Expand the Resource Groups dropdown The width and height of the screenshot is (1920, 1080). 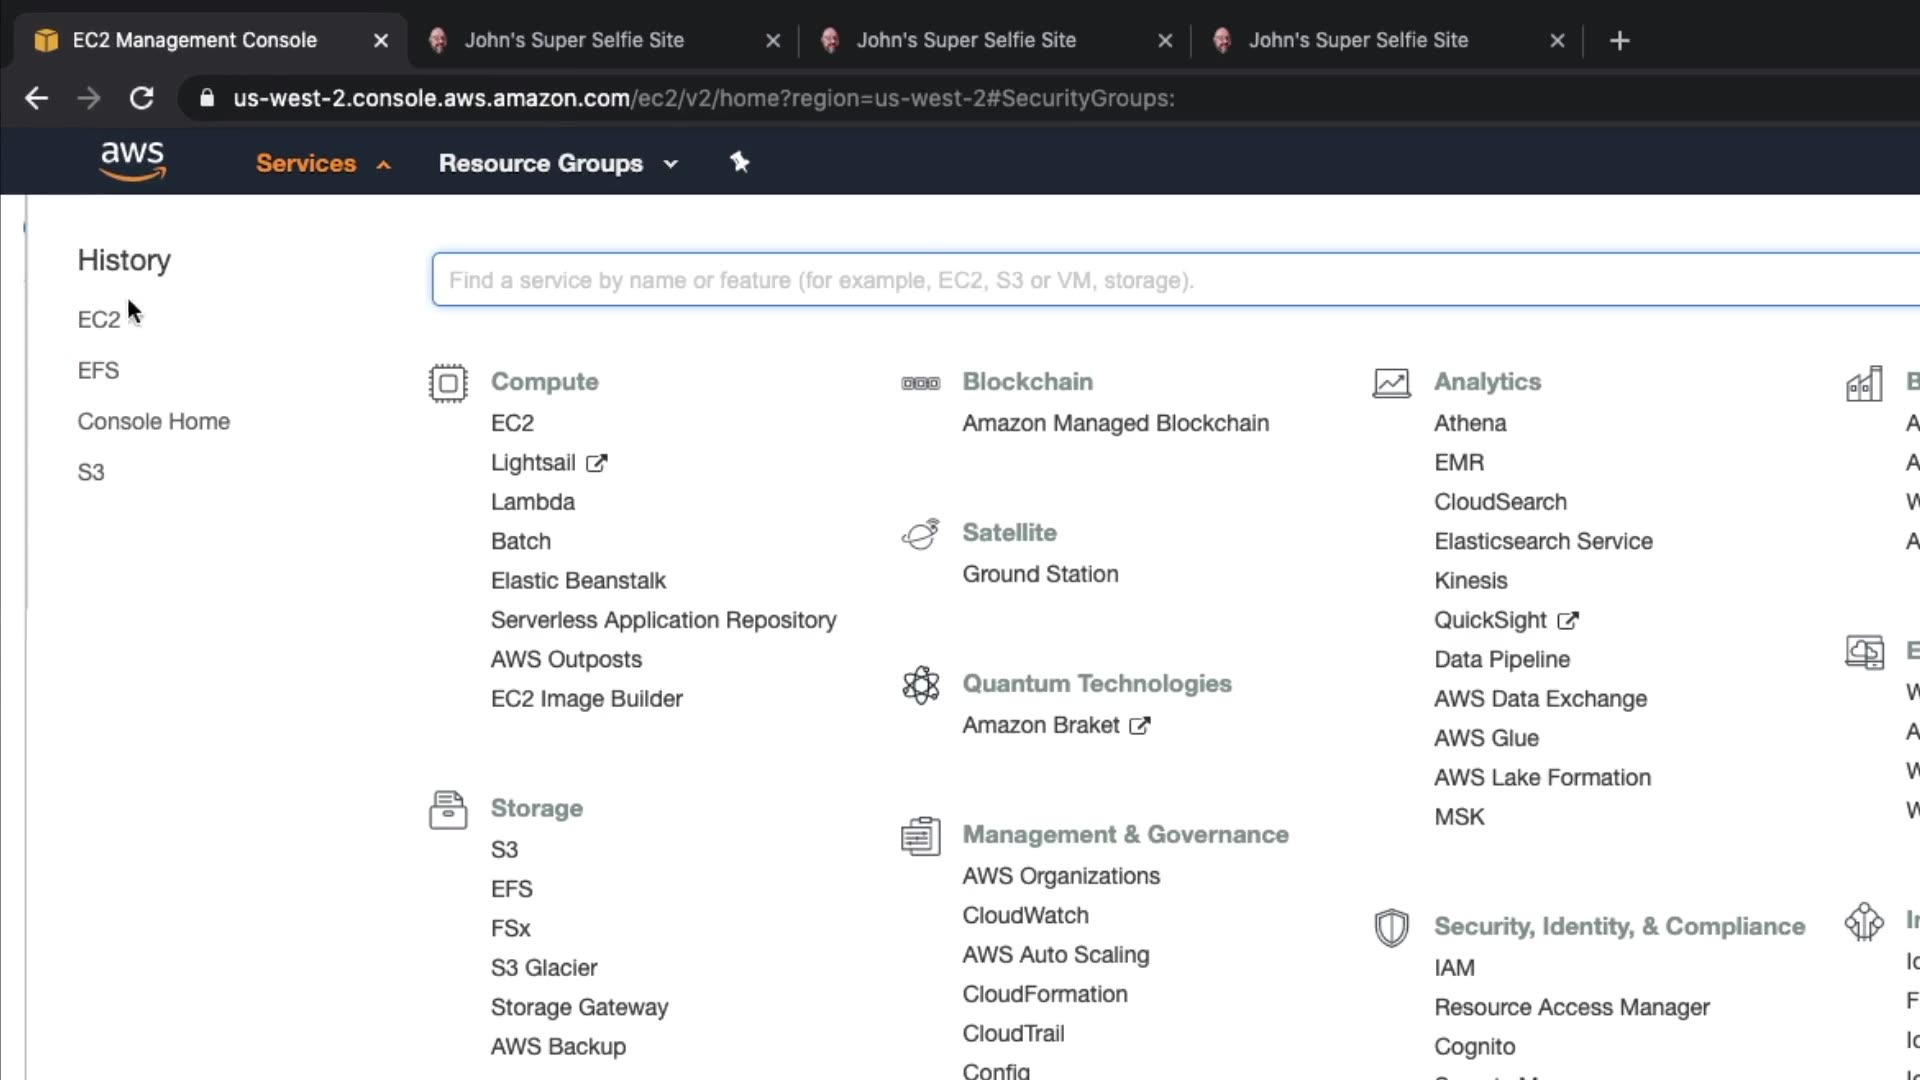pos(558,163)
